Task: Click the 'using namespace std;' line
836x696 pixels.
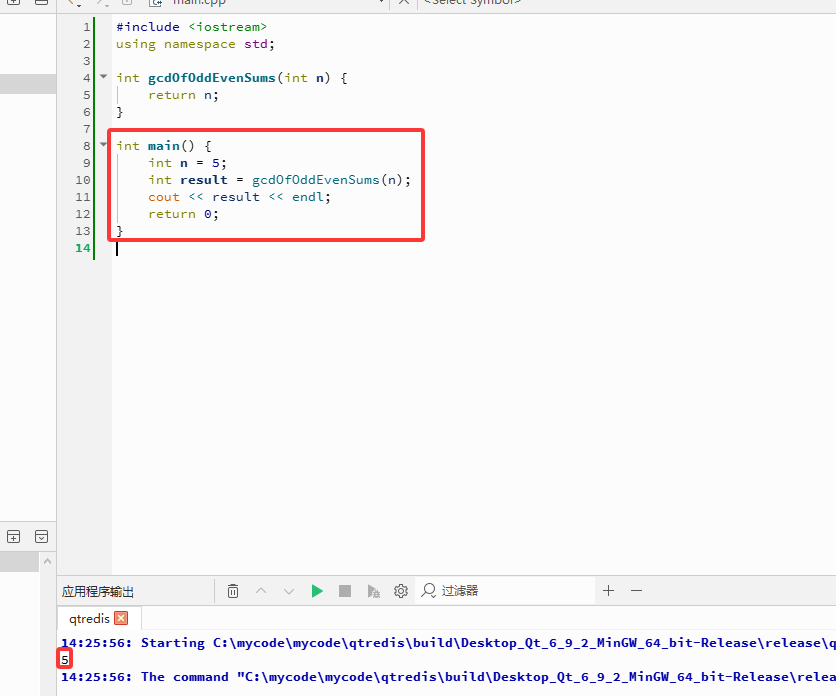Action: point(195,44)
